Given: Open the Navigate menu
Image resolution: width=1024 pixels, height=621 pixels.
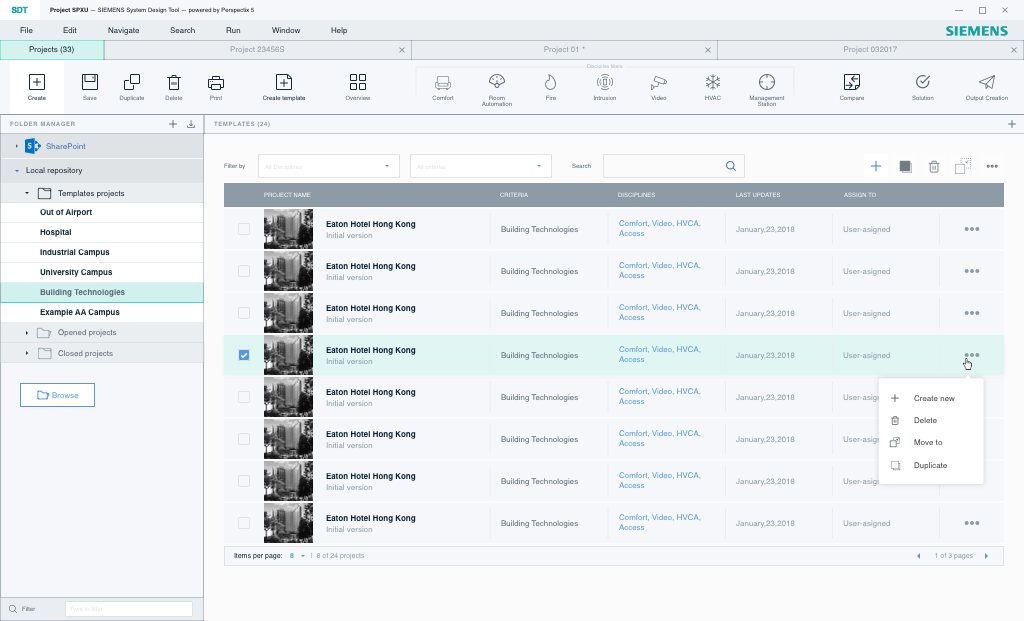Looking at the screenshot, I should tap(123, 30).
